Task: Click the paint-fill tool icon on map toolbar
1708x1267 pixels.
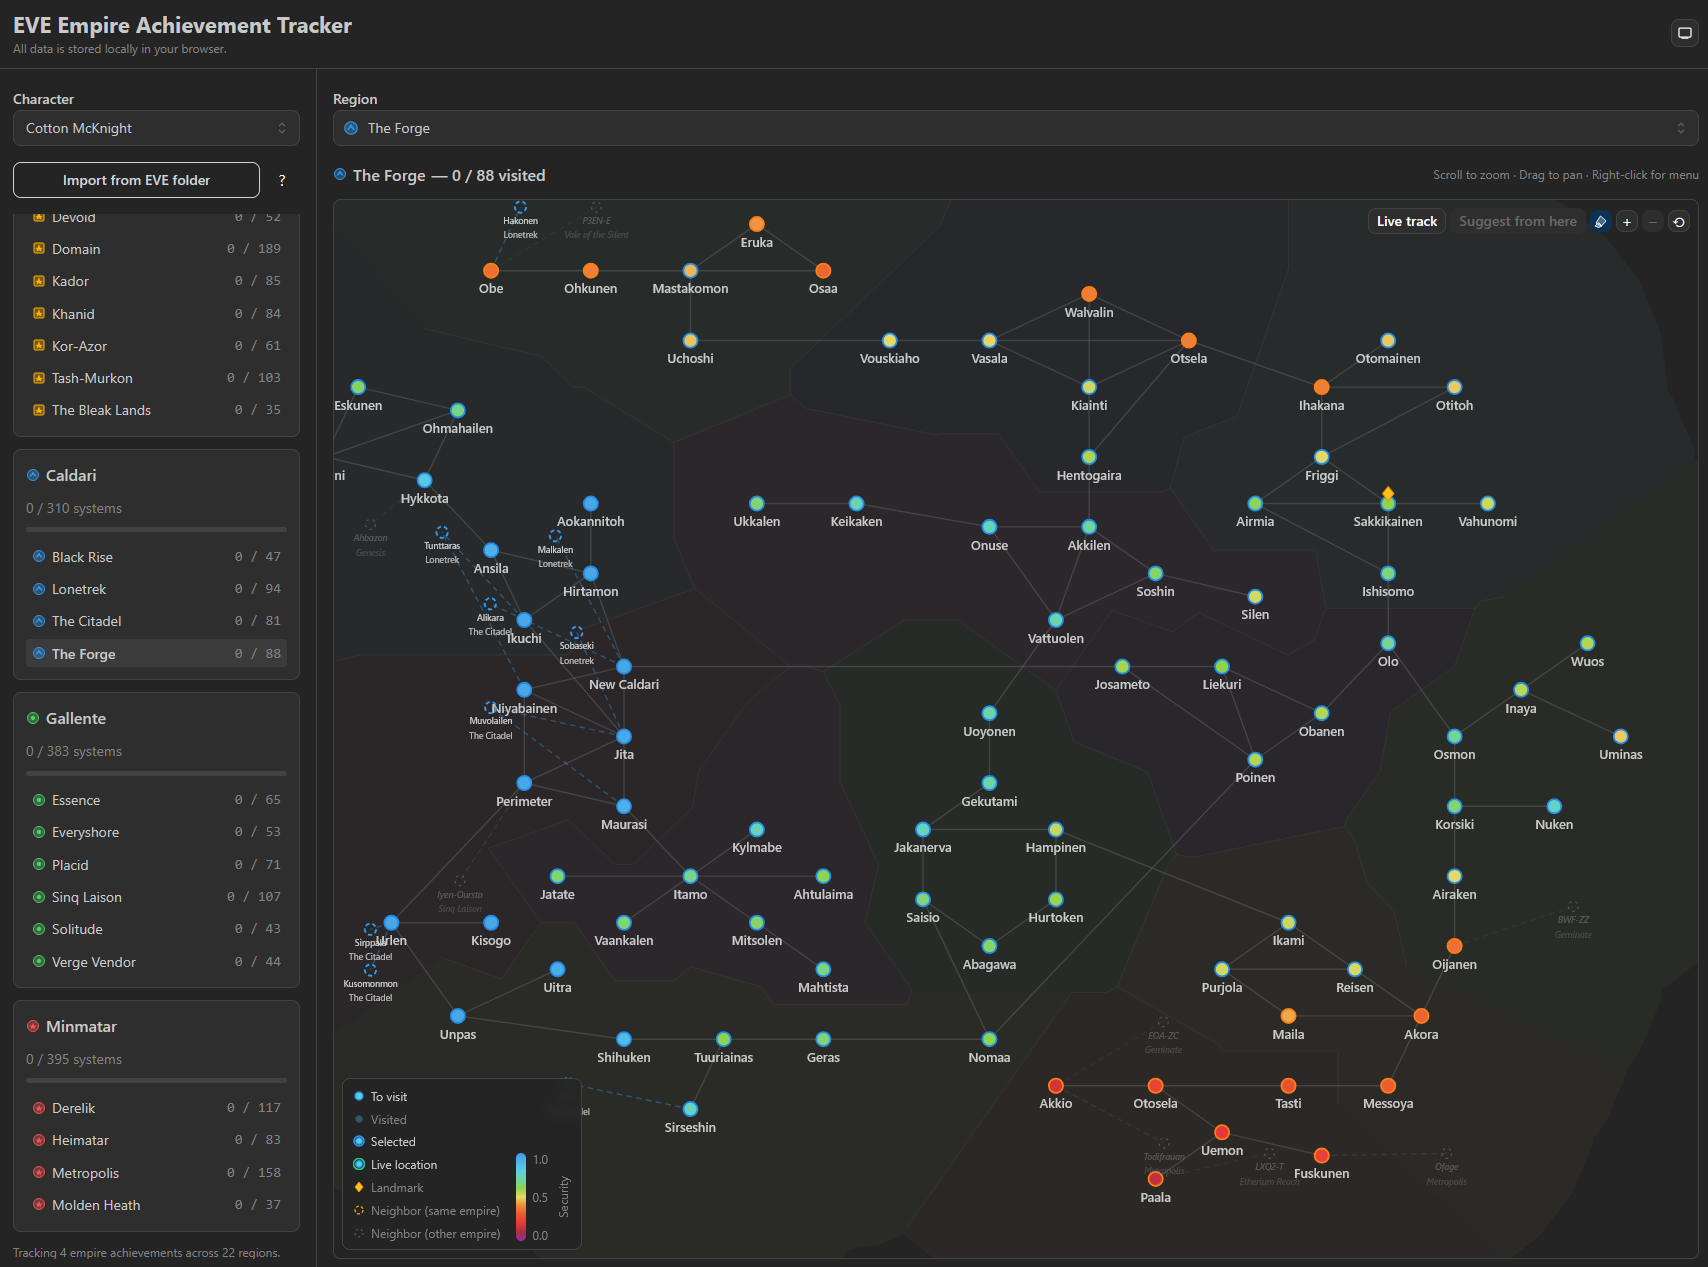Action: [1600, 222]
